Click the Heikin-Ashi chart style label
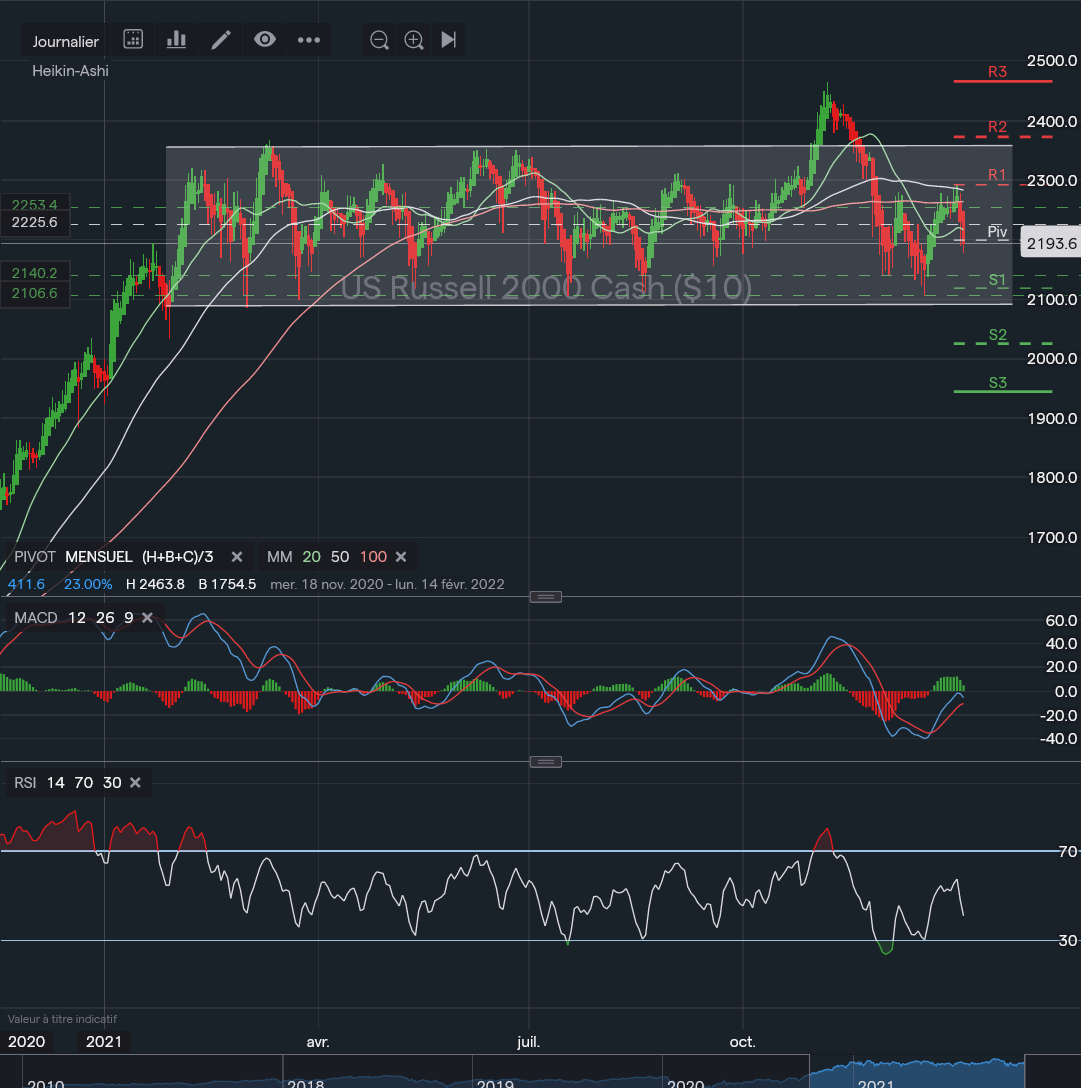The height and width of the screenshot is (1088, 1081). [70, 71]
